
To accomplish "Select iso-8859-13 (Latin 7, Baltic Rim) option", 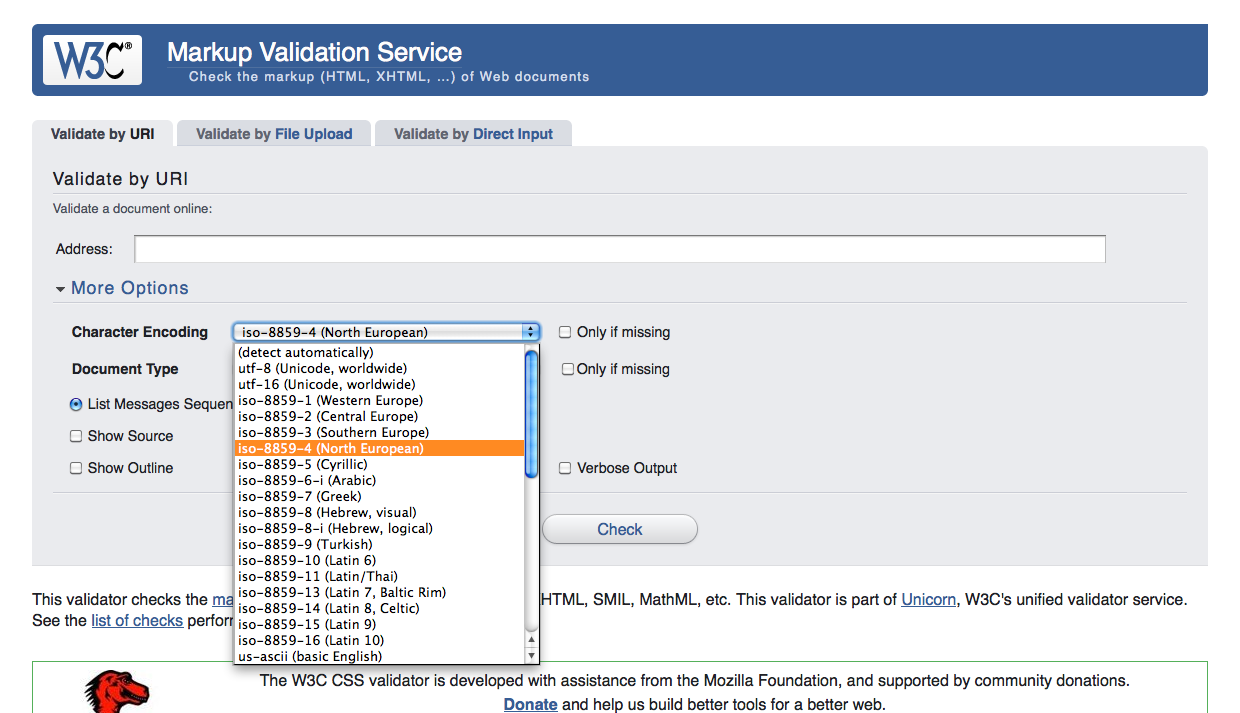I will tap(379, 592).
